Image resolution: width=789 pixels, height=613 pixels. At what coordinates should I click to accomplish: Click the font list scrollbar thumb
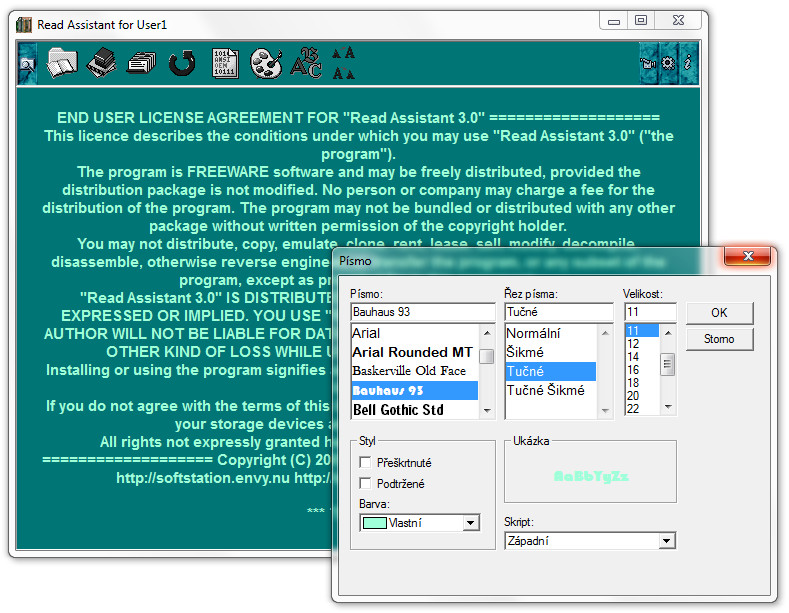pyautogui.click(x=486, y=356)
